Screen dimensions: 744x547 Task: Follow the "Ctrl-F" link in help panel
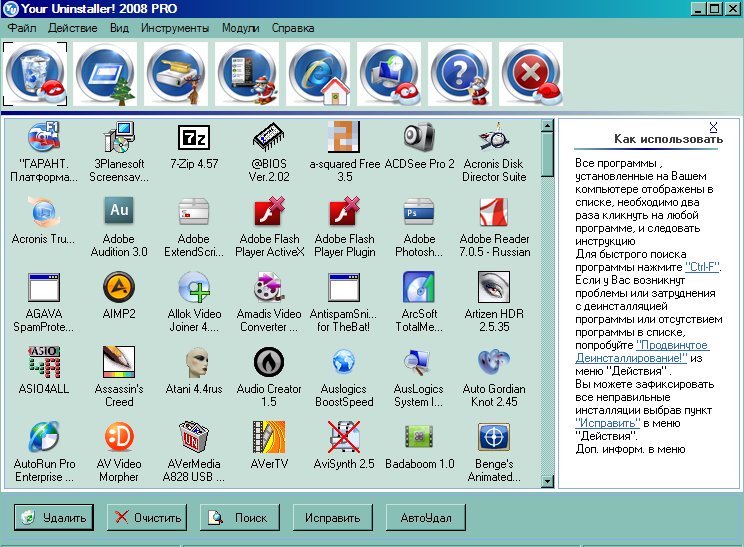click(702, 267)
